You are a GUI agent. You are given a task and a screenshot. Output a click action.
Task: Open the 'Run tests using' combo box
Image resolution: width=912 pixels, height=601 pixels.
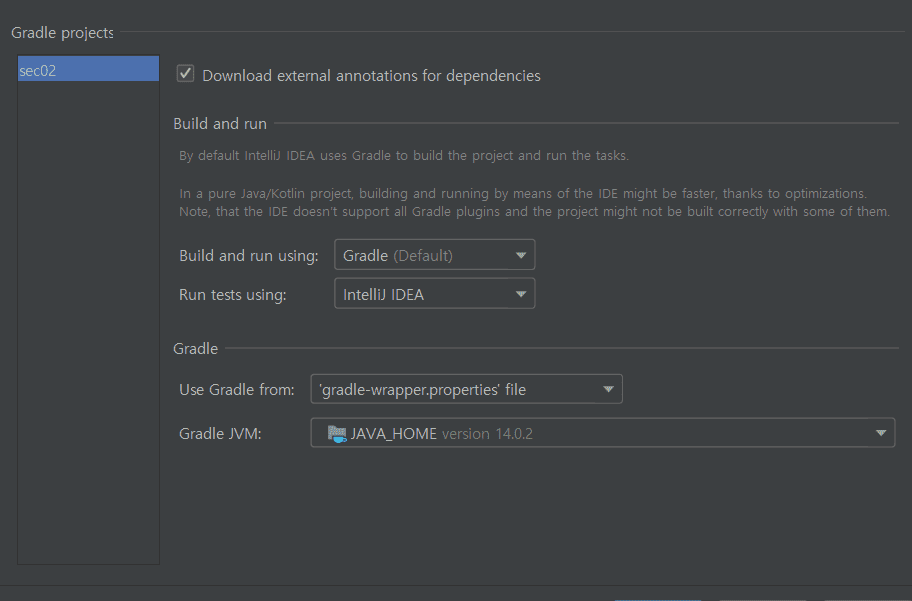click(434, 294)
